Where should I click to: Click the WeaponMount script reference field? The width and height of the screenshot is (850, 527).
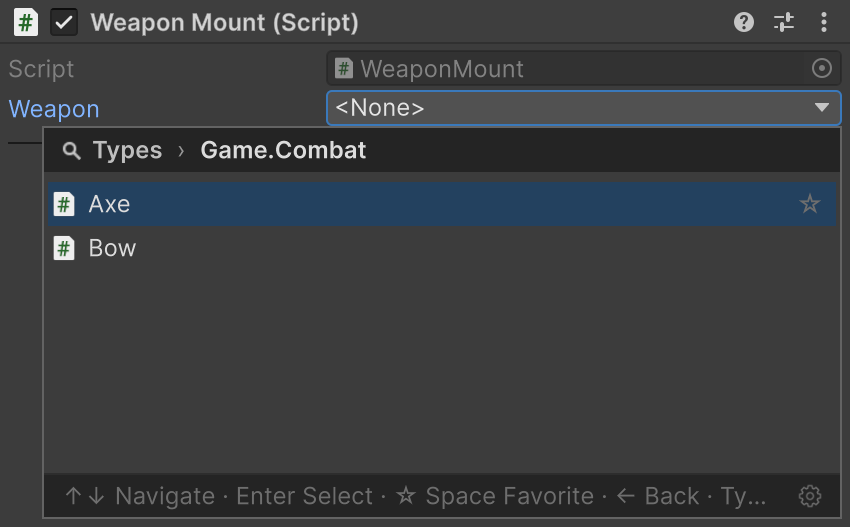click(x=584, y=68)
